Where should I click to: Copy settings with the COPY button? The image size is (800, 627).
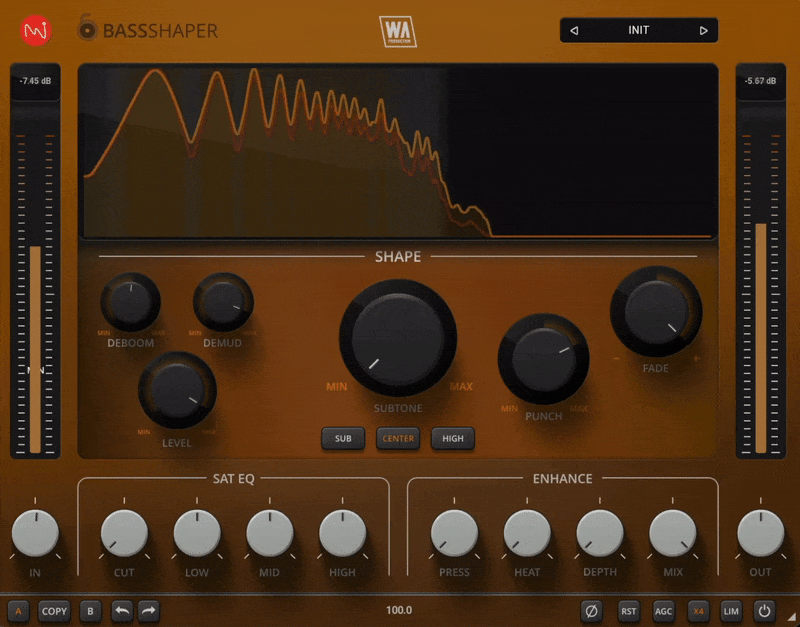(x=54, y=611)
